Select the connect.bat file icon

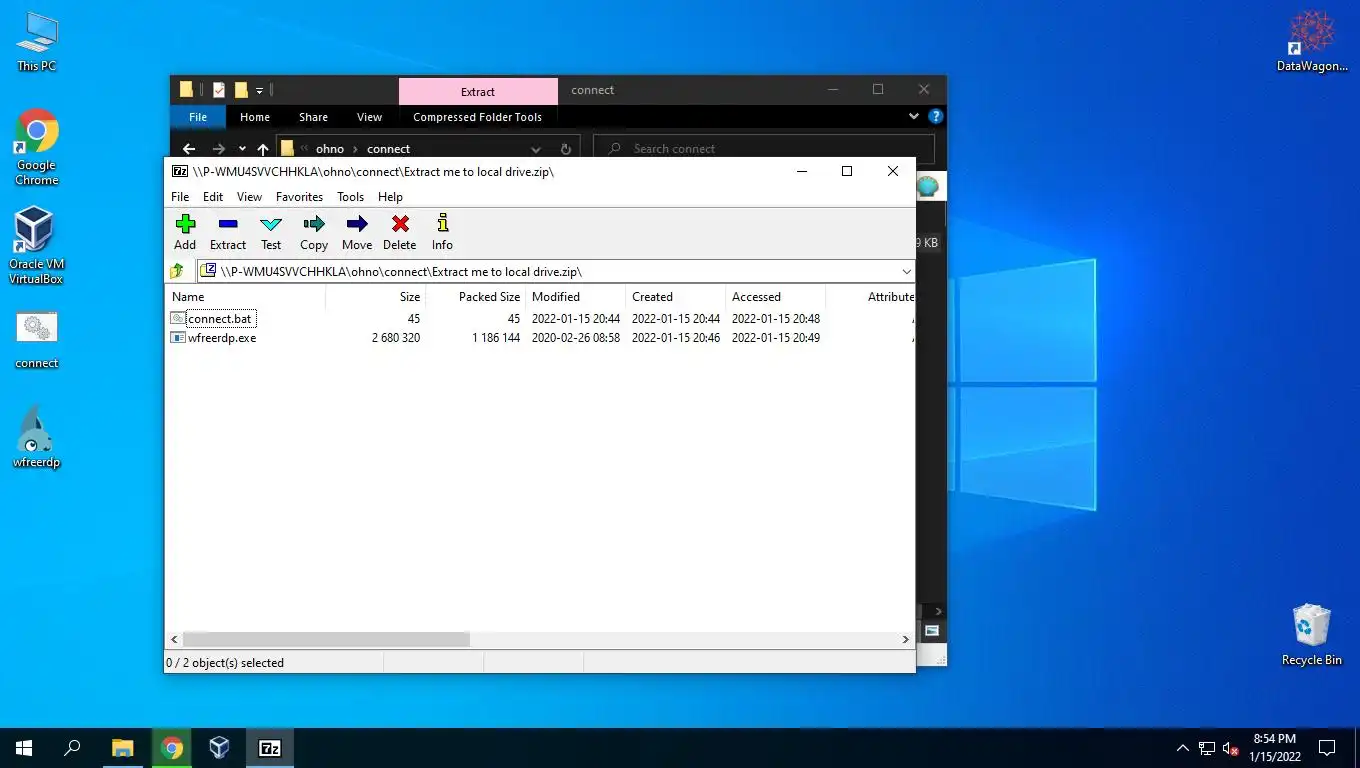[x=178, y=319]
